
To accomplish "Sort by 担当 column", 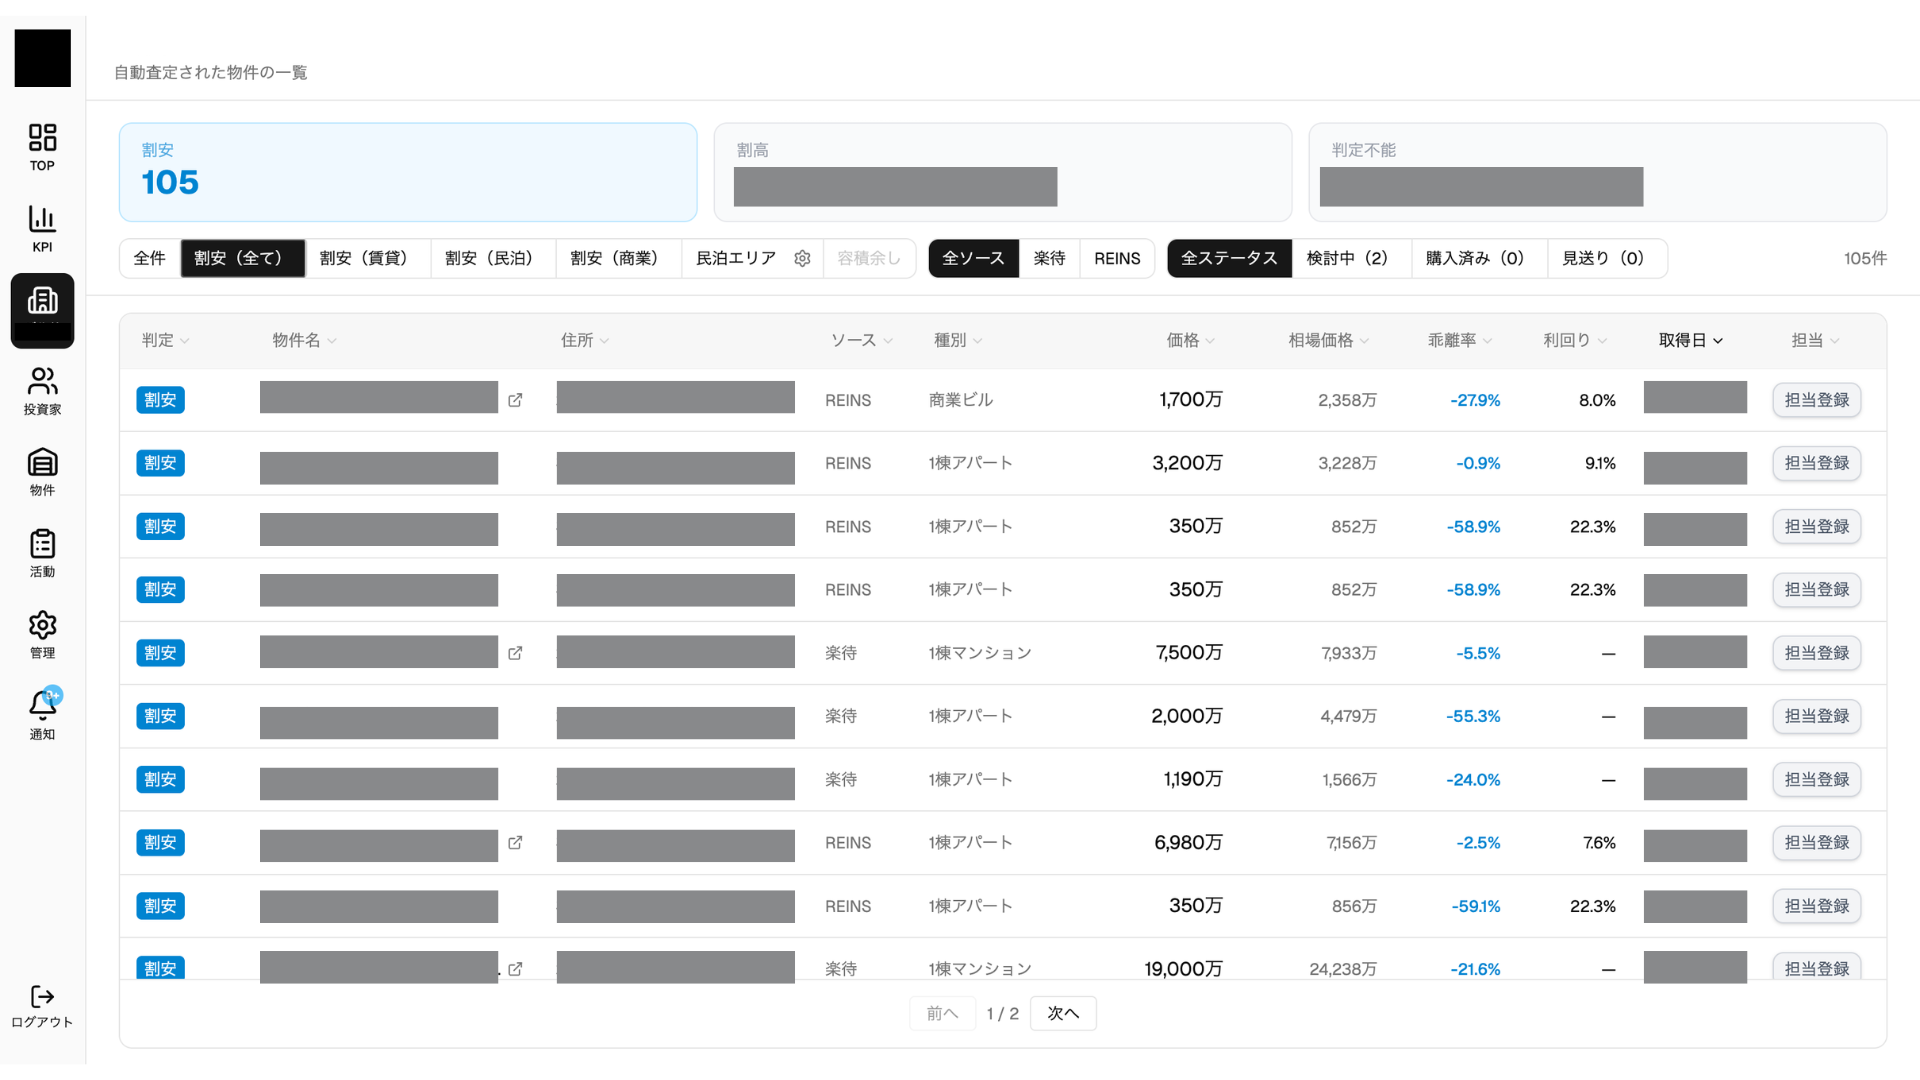I will (x=1815, y=340).
